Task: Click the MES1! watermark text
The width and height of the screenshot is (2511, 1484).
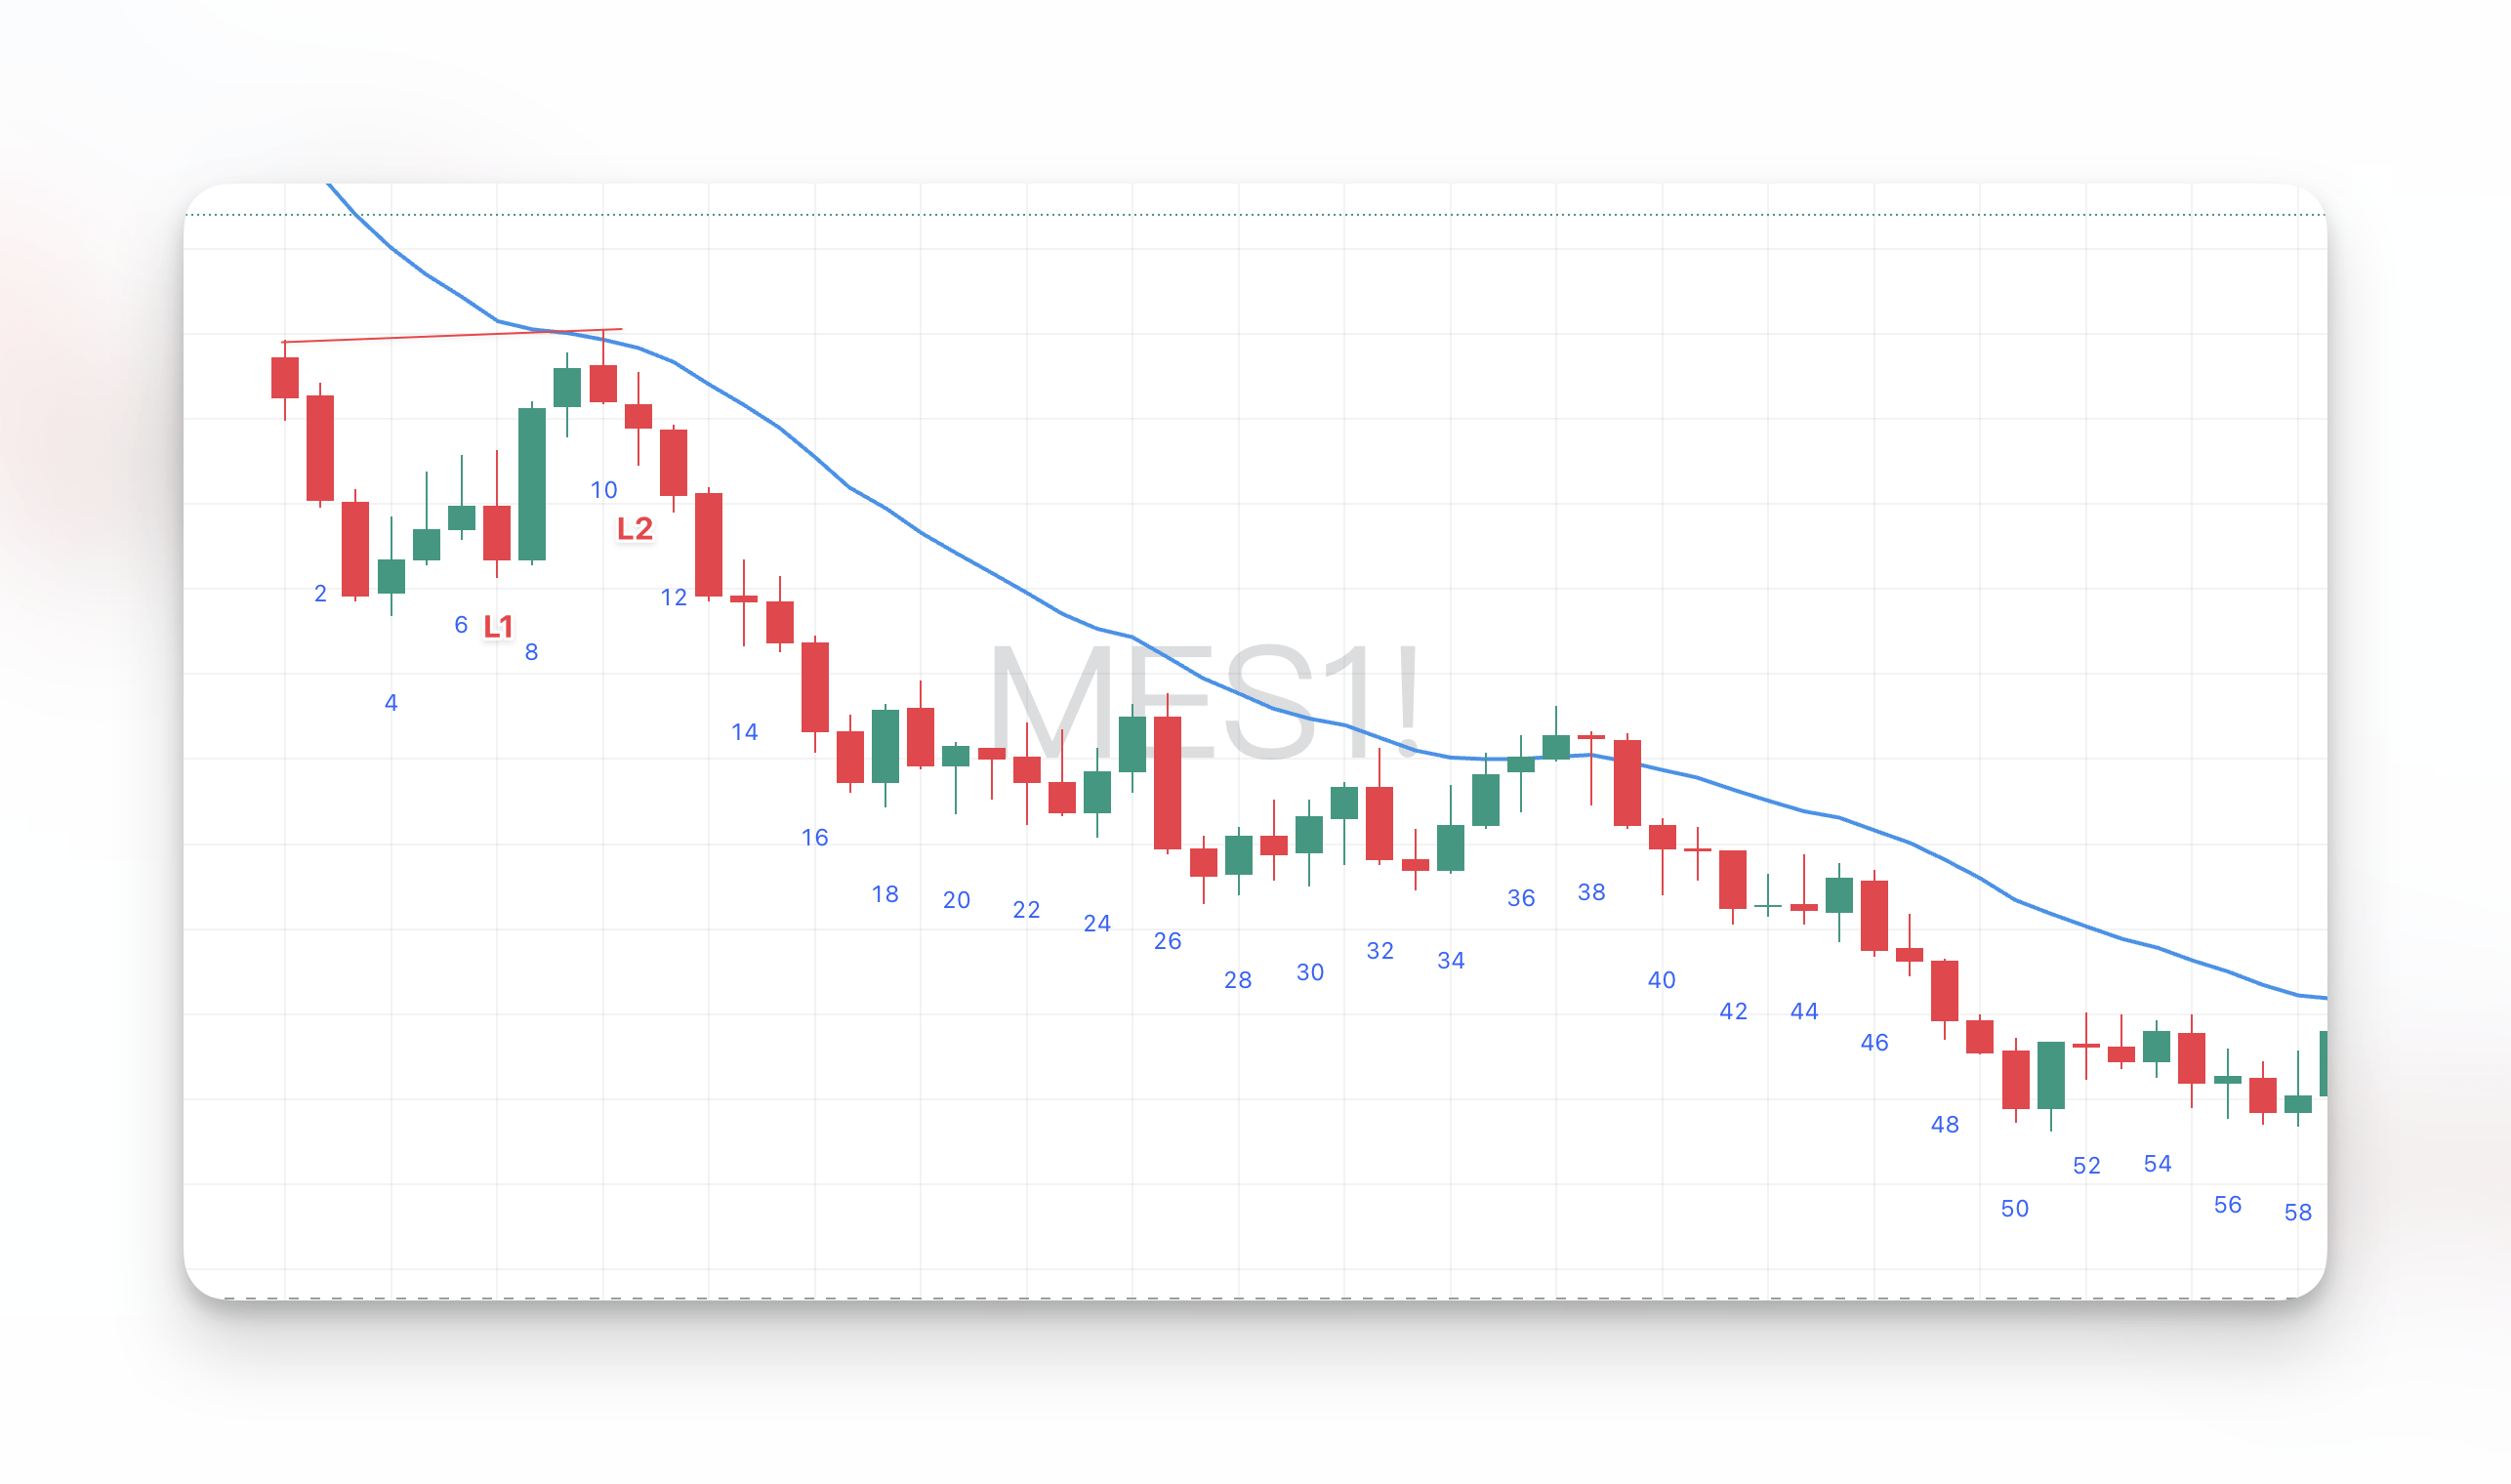Action: click(1204, 703)
